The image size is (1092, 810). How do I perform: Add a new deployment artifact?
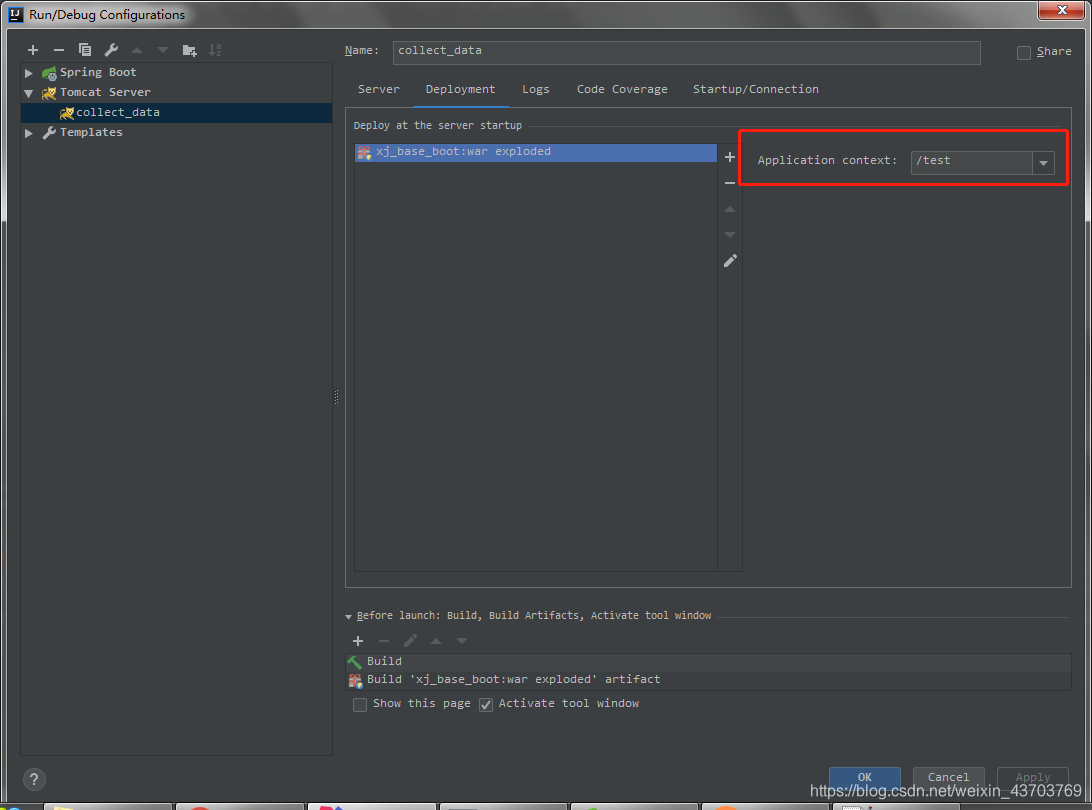point(730,157)
